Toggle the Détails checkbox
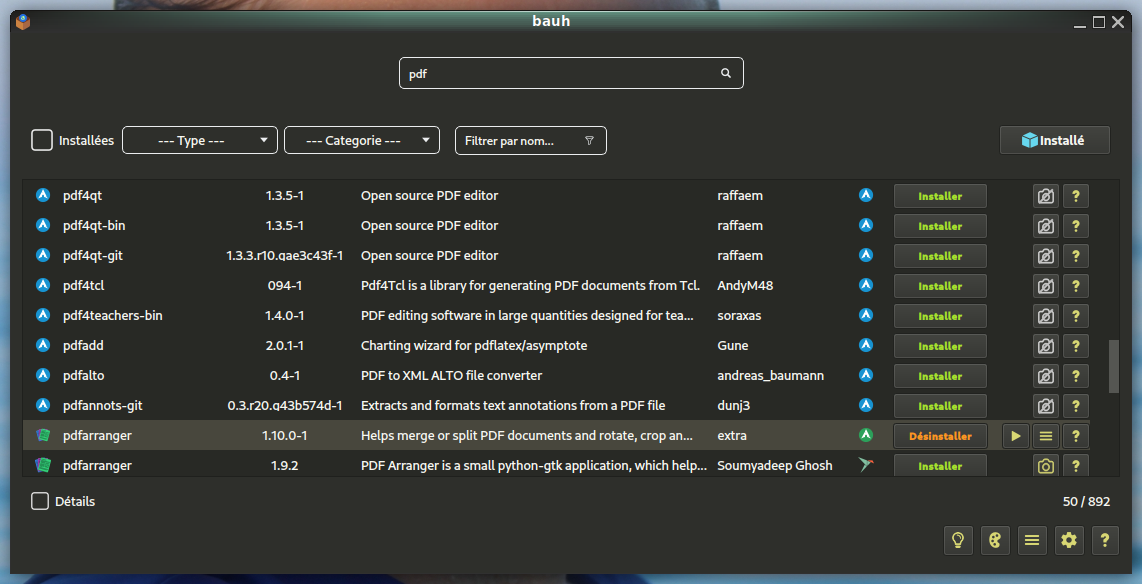Image resolution: width=1142 pixels, height=584 pixels. 40,501
